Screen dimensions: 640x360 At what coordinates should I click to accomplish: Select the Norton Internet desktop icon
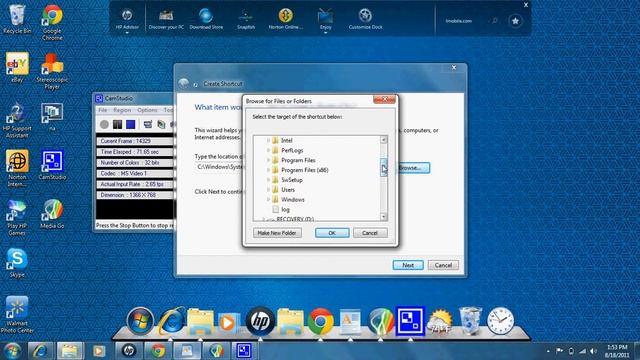pyautogui.click(x=17, y=168)
